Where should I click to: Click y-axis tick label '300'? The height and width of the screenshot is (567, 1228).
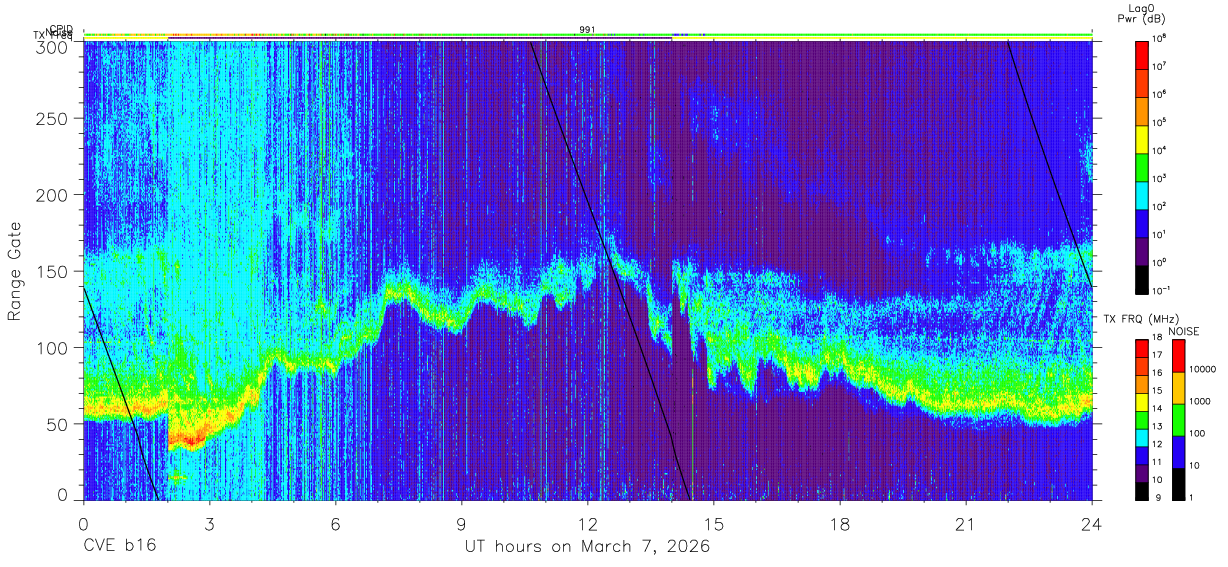(x=53, y=46)
